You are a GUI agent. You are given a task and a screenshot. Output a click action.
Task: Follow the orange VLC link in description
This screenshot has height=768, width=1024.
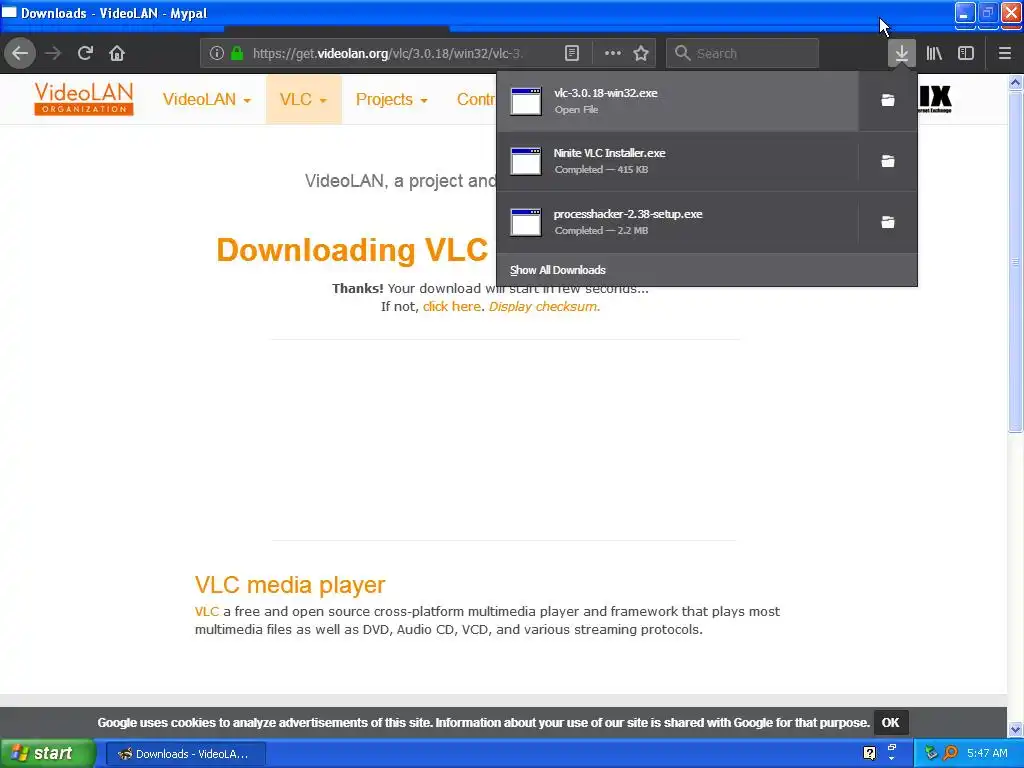pos(206,611)
